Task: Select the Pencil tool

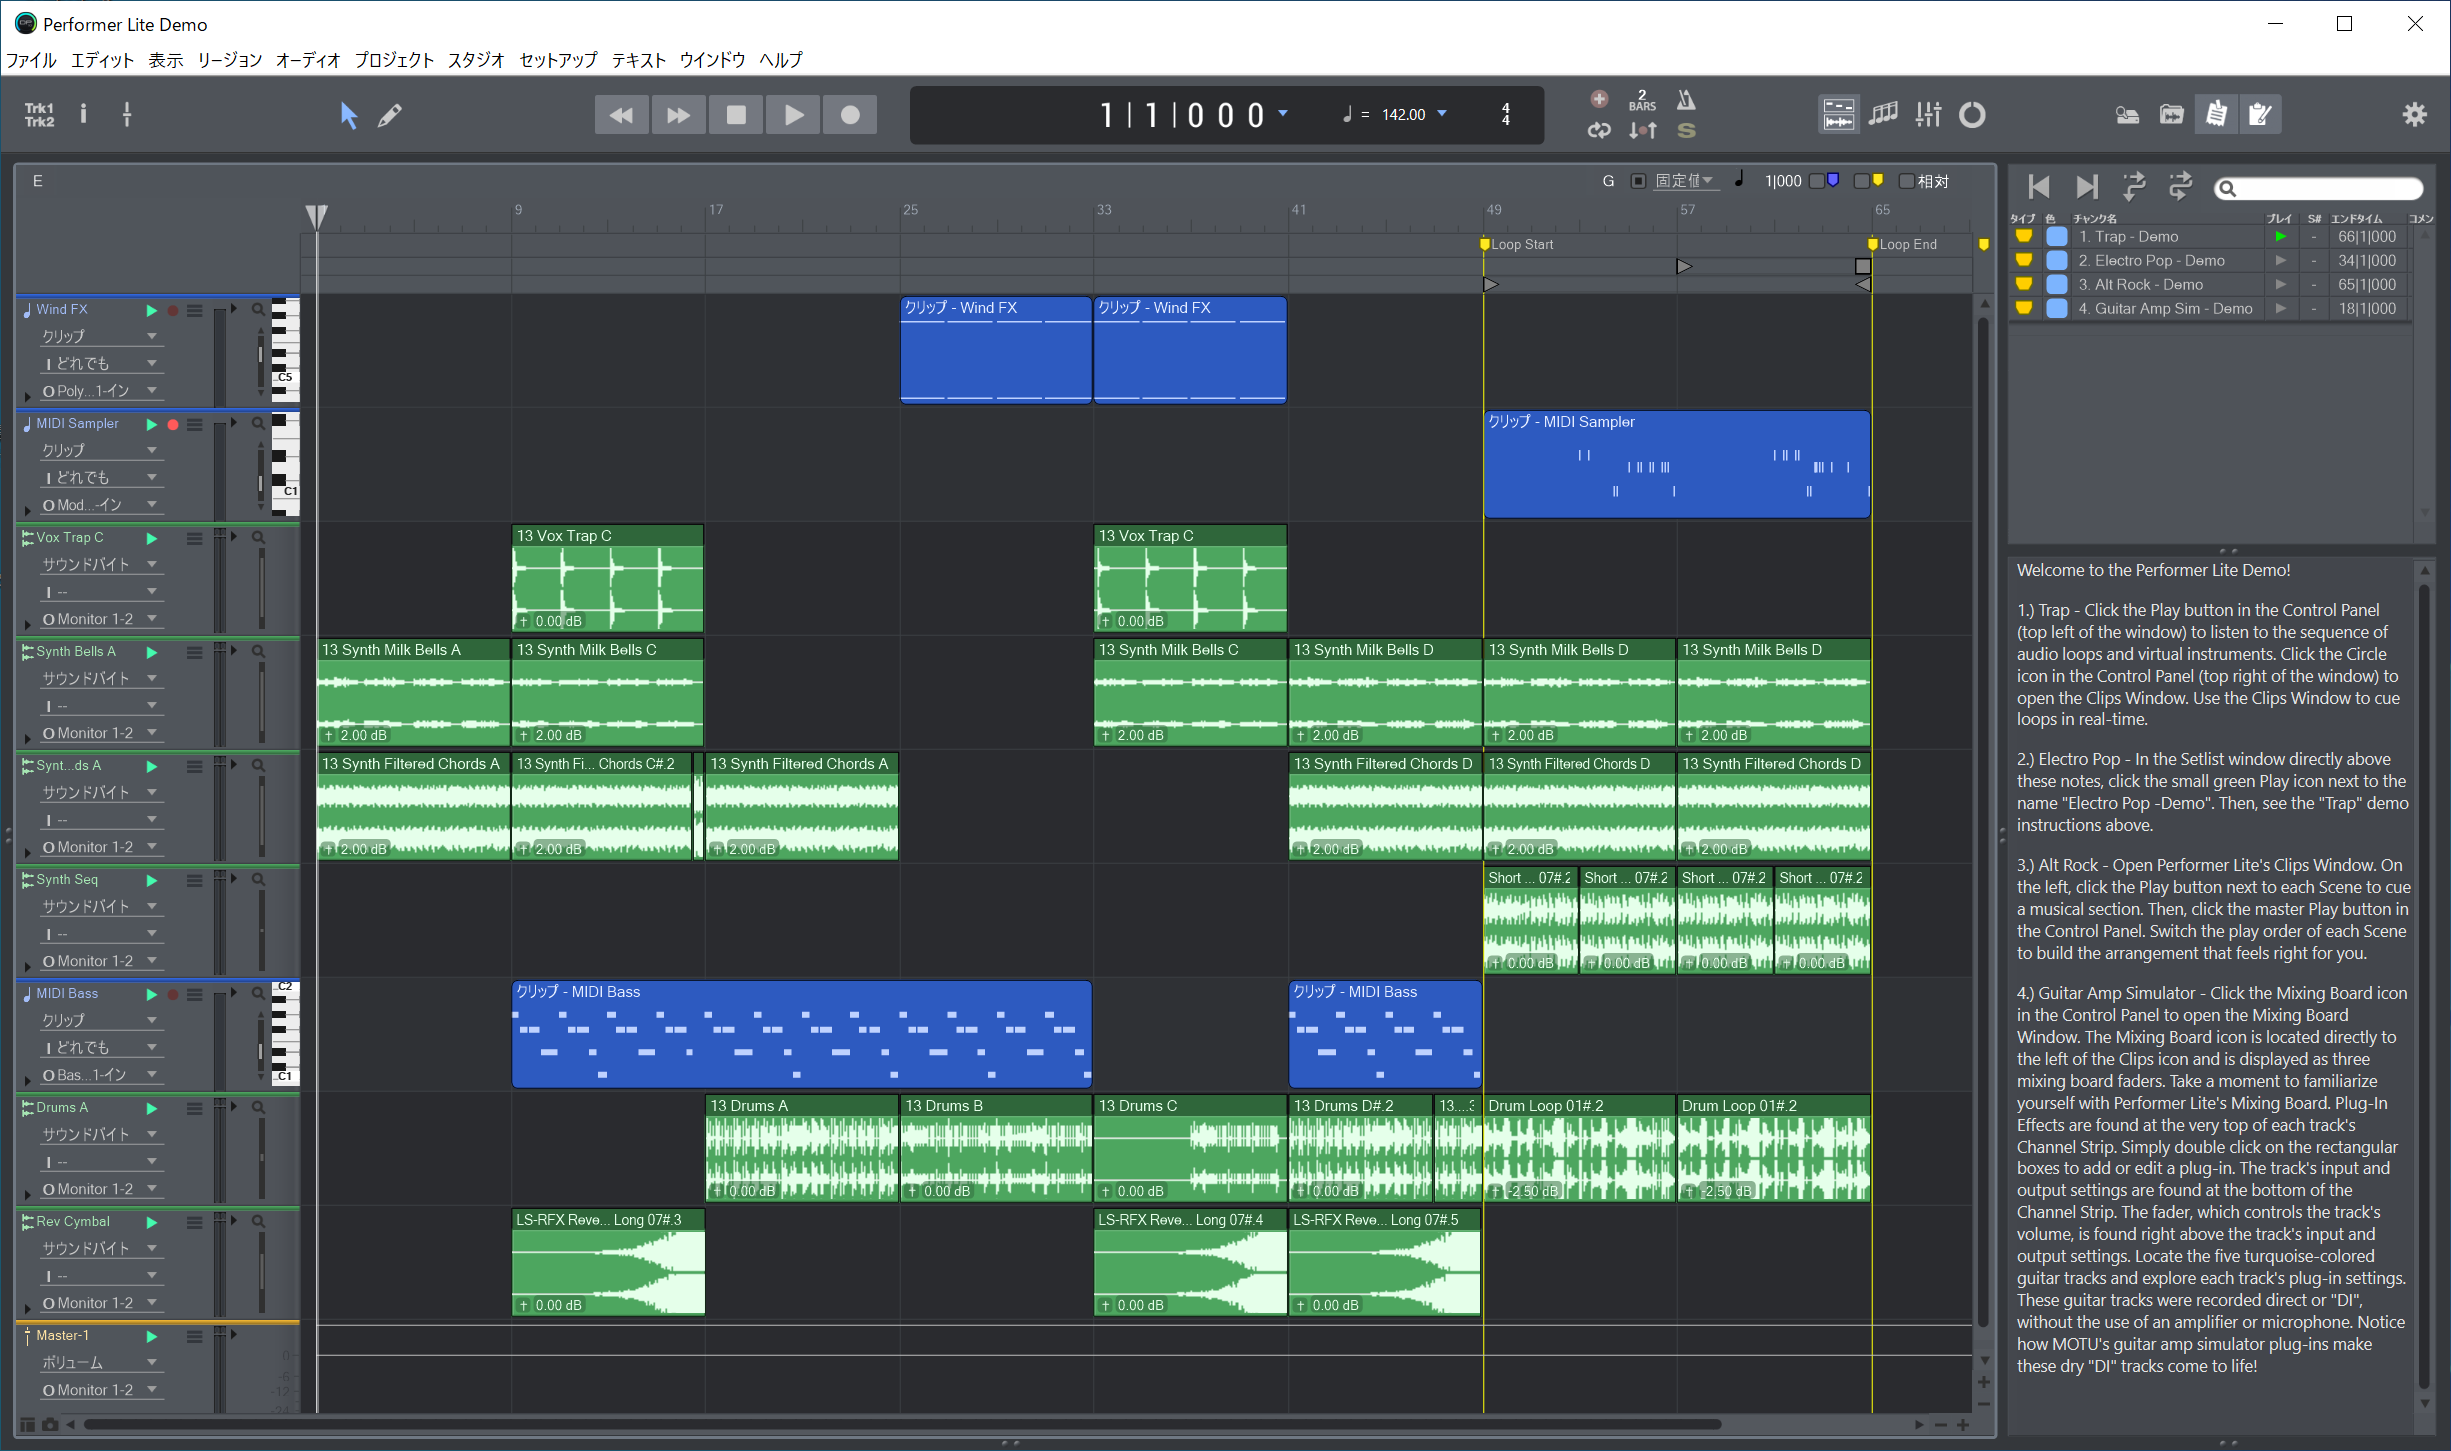Action: (390, 116)
